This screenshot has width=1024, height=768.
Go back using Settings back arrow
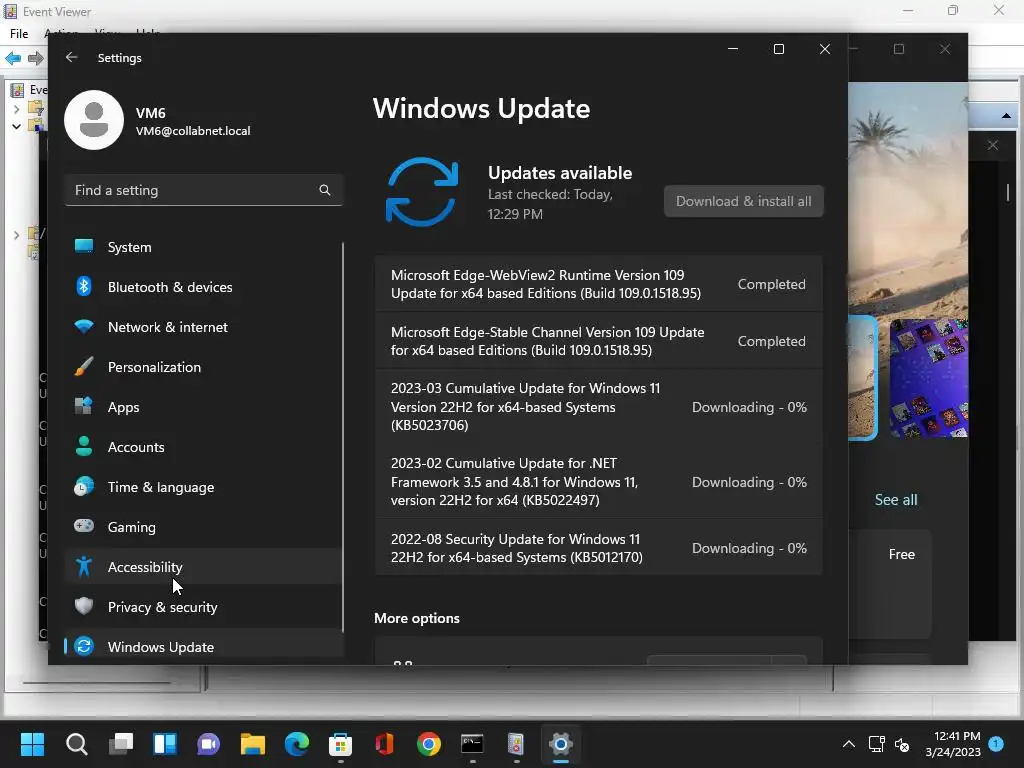point(71,57)
